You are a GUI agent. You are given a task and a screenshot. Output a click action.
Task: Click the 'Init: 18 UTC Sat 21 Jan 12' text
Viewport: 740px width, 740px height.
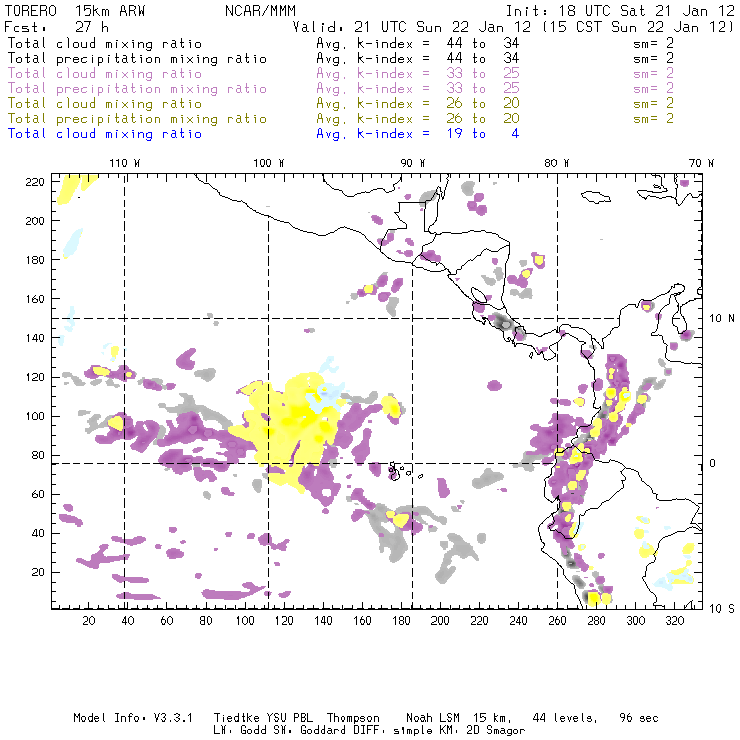pos(620,11)
